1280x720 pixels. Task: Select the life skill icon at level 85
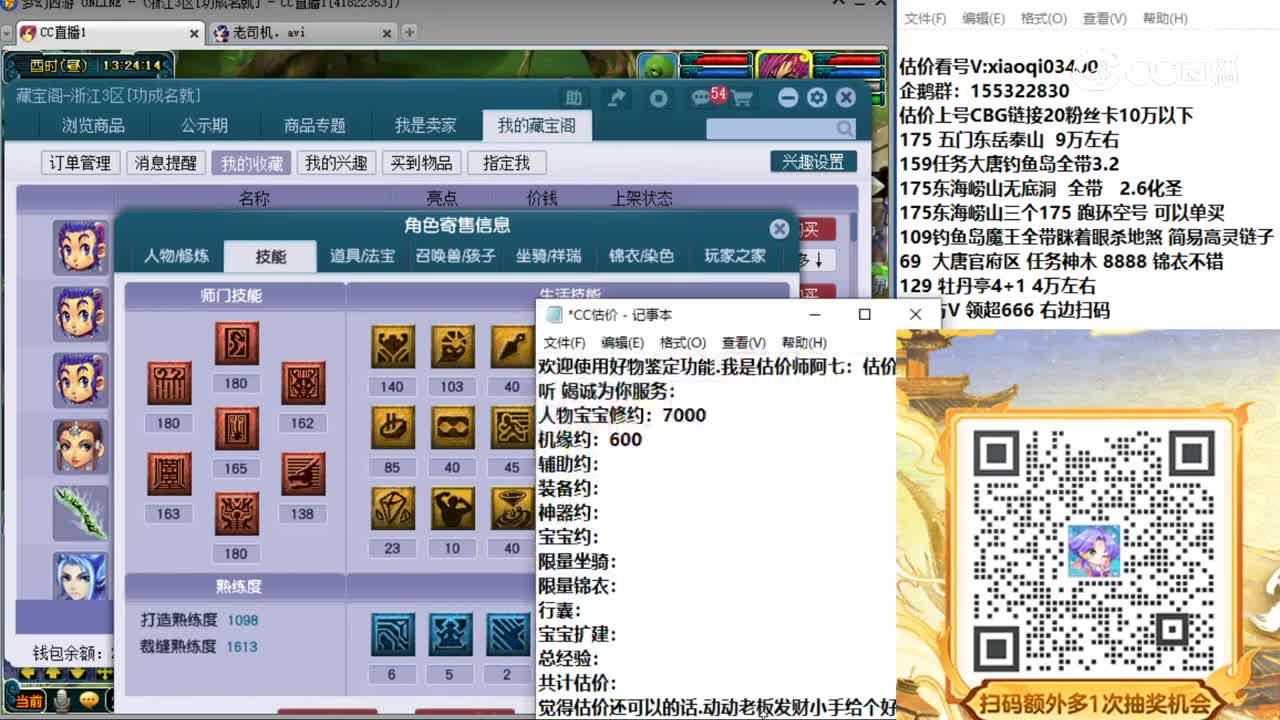click(x=392, y=428)
